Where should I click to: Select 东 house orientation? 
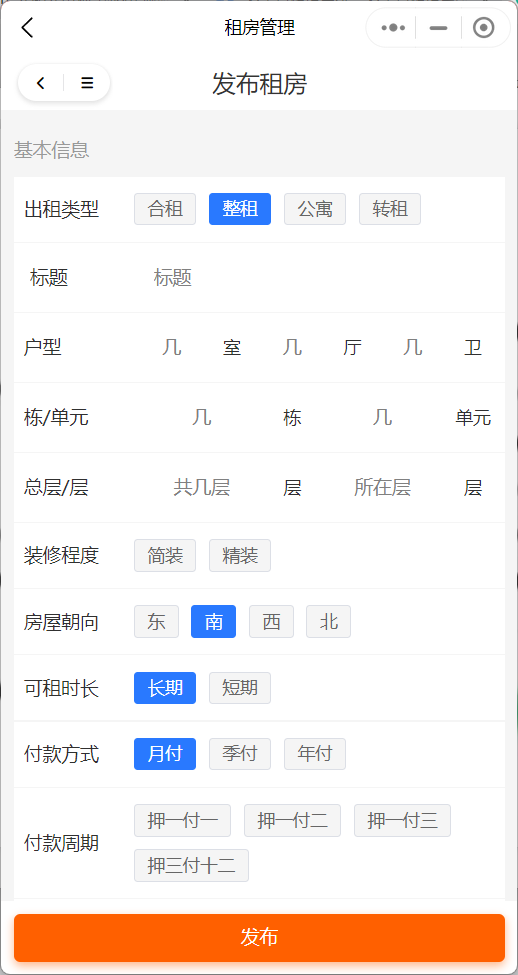156,621
